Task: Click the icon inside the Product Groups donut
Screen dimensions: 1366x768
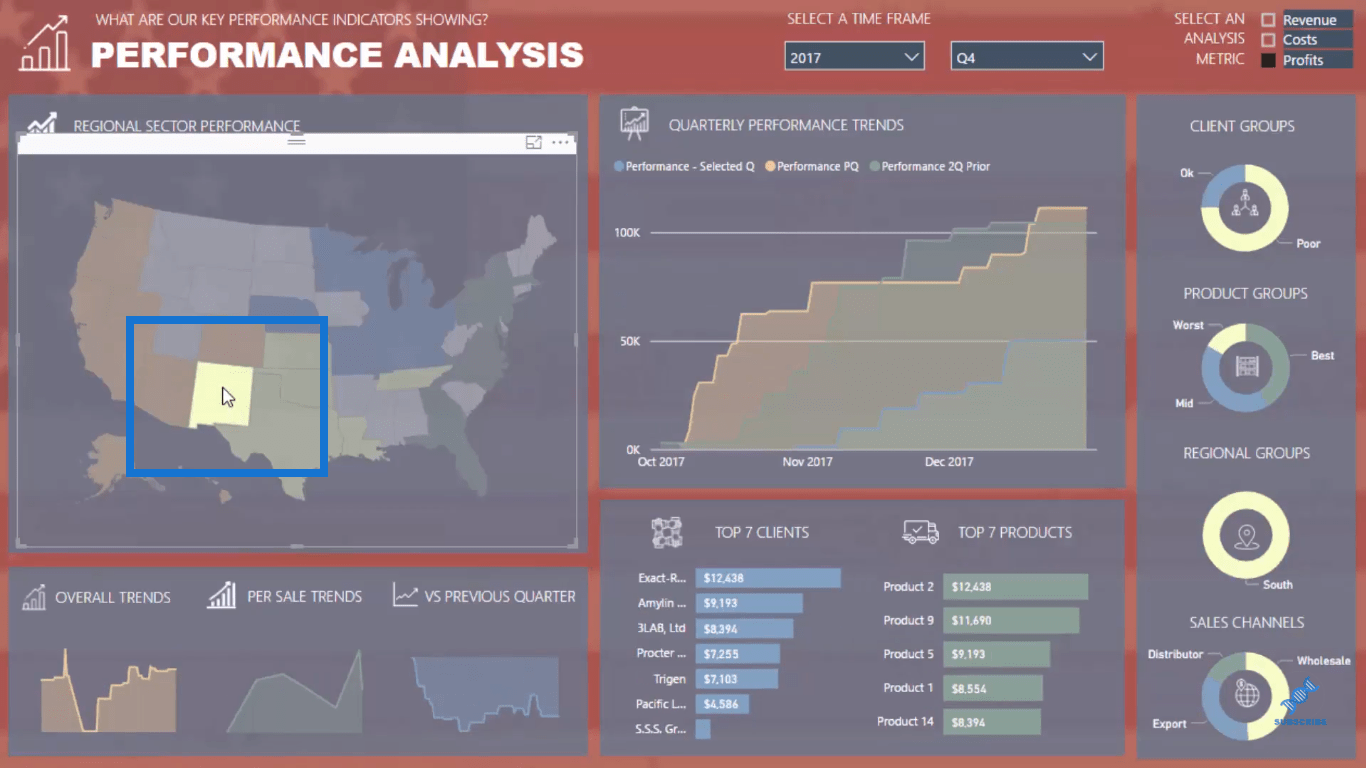Action: 1246,368
